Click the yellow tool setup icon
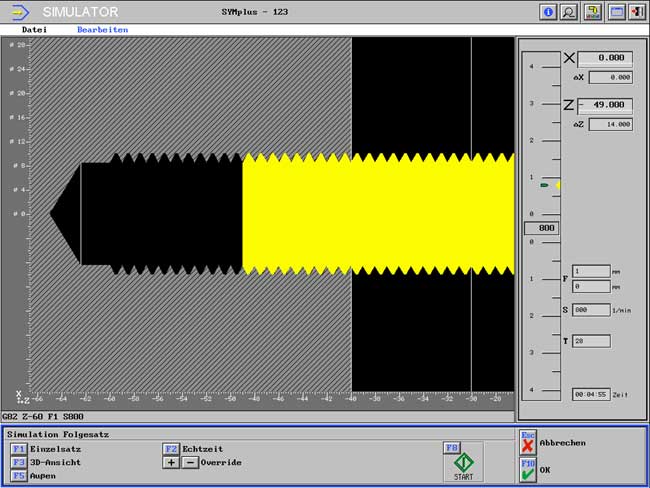The width and height of the screenshot is (650, 488). coord(593,12)
